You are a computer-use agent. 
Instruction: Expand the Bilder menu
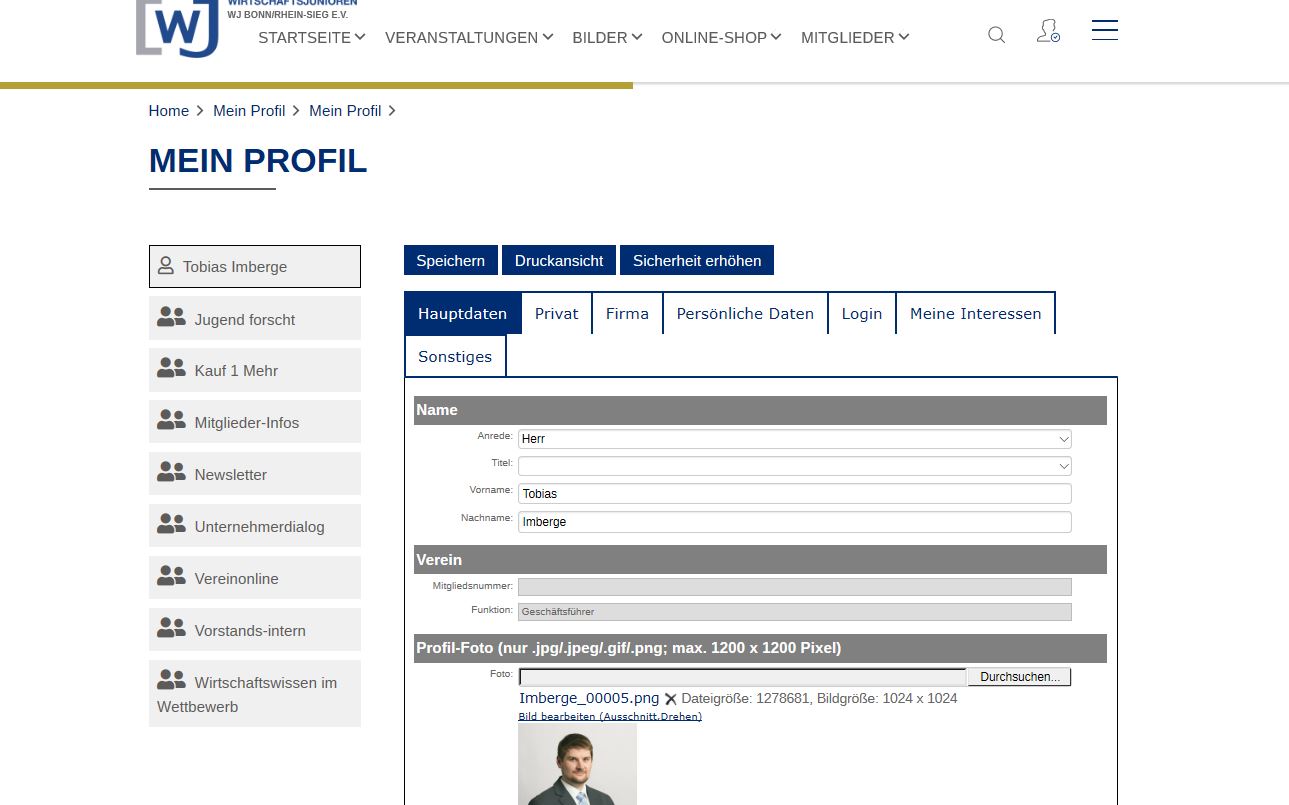point(607,37)
